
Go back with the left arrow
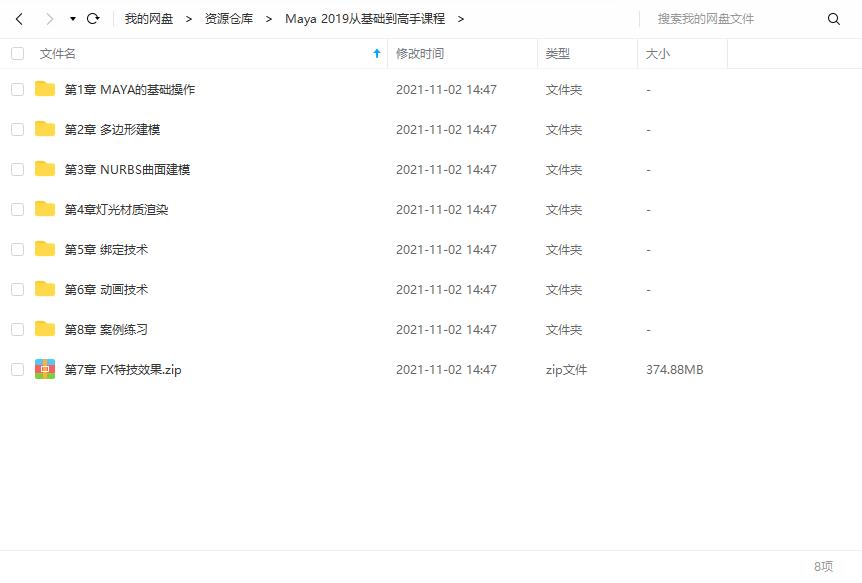click(19, 19)
